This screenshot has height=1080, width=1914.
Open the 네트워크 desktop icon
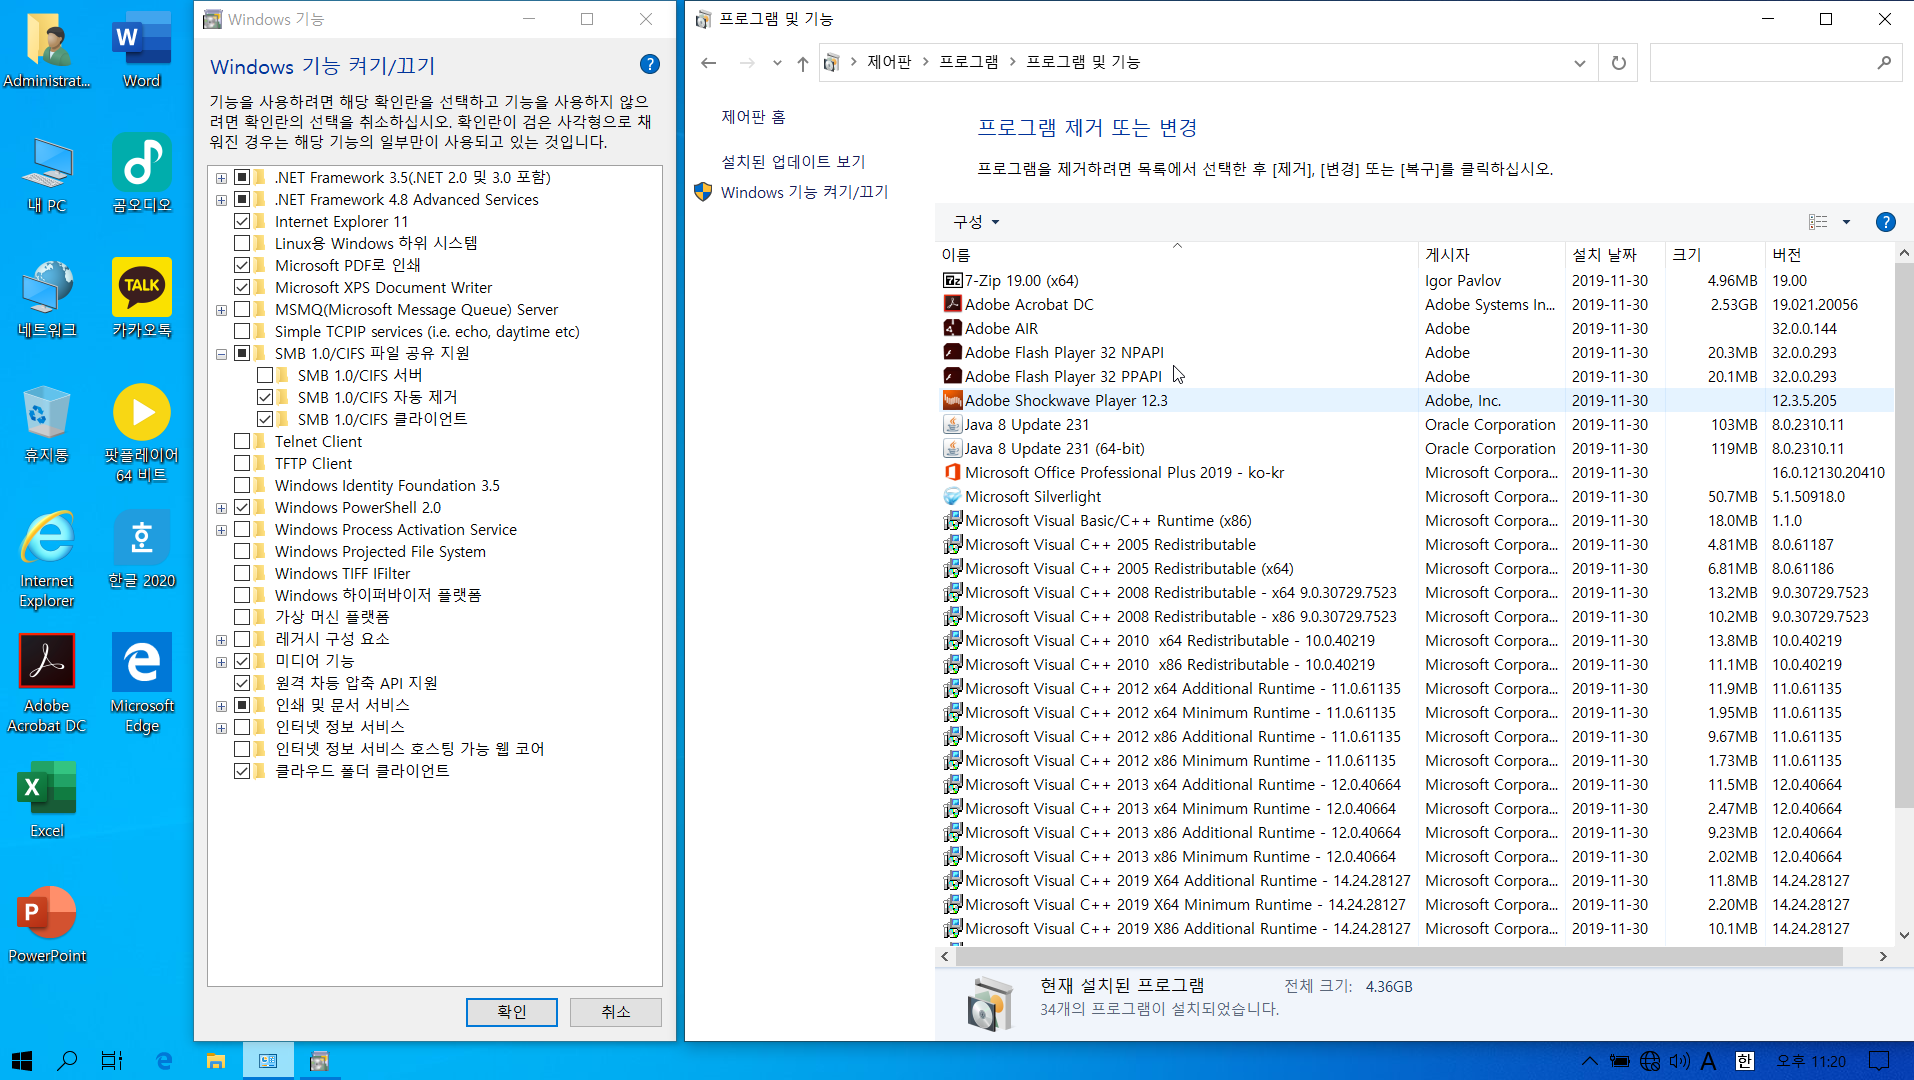[x=47, y=299]
